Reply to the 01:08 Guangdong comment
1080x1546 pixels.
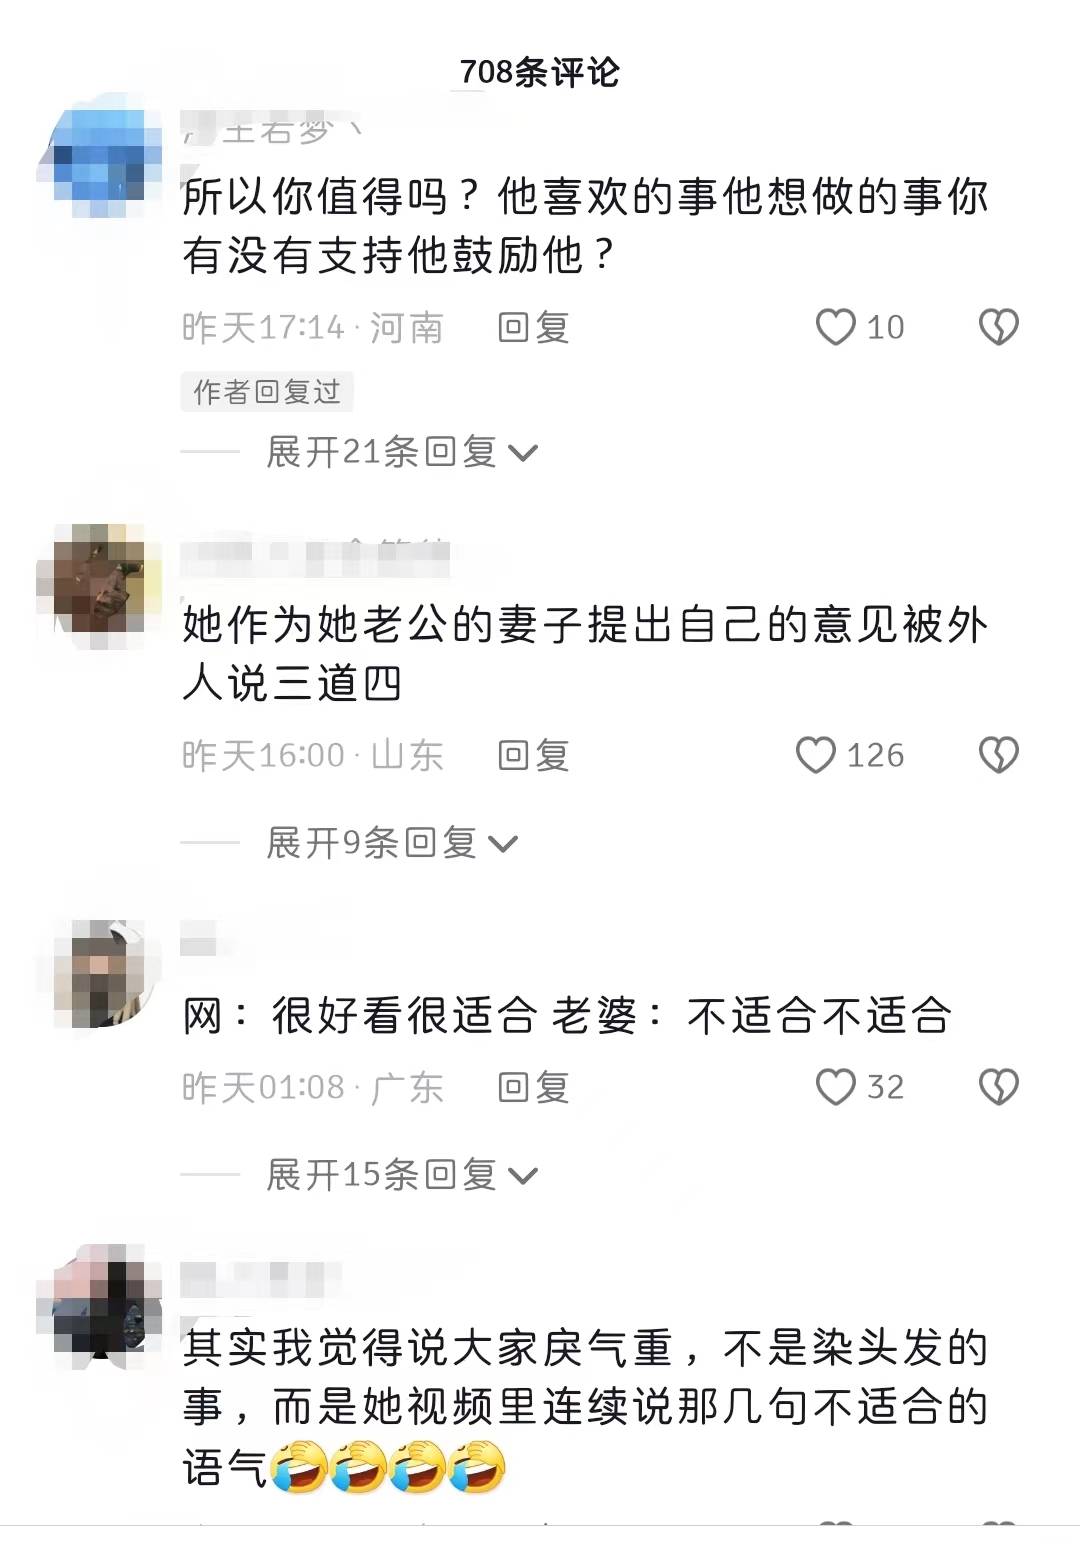coord(534,1087)
